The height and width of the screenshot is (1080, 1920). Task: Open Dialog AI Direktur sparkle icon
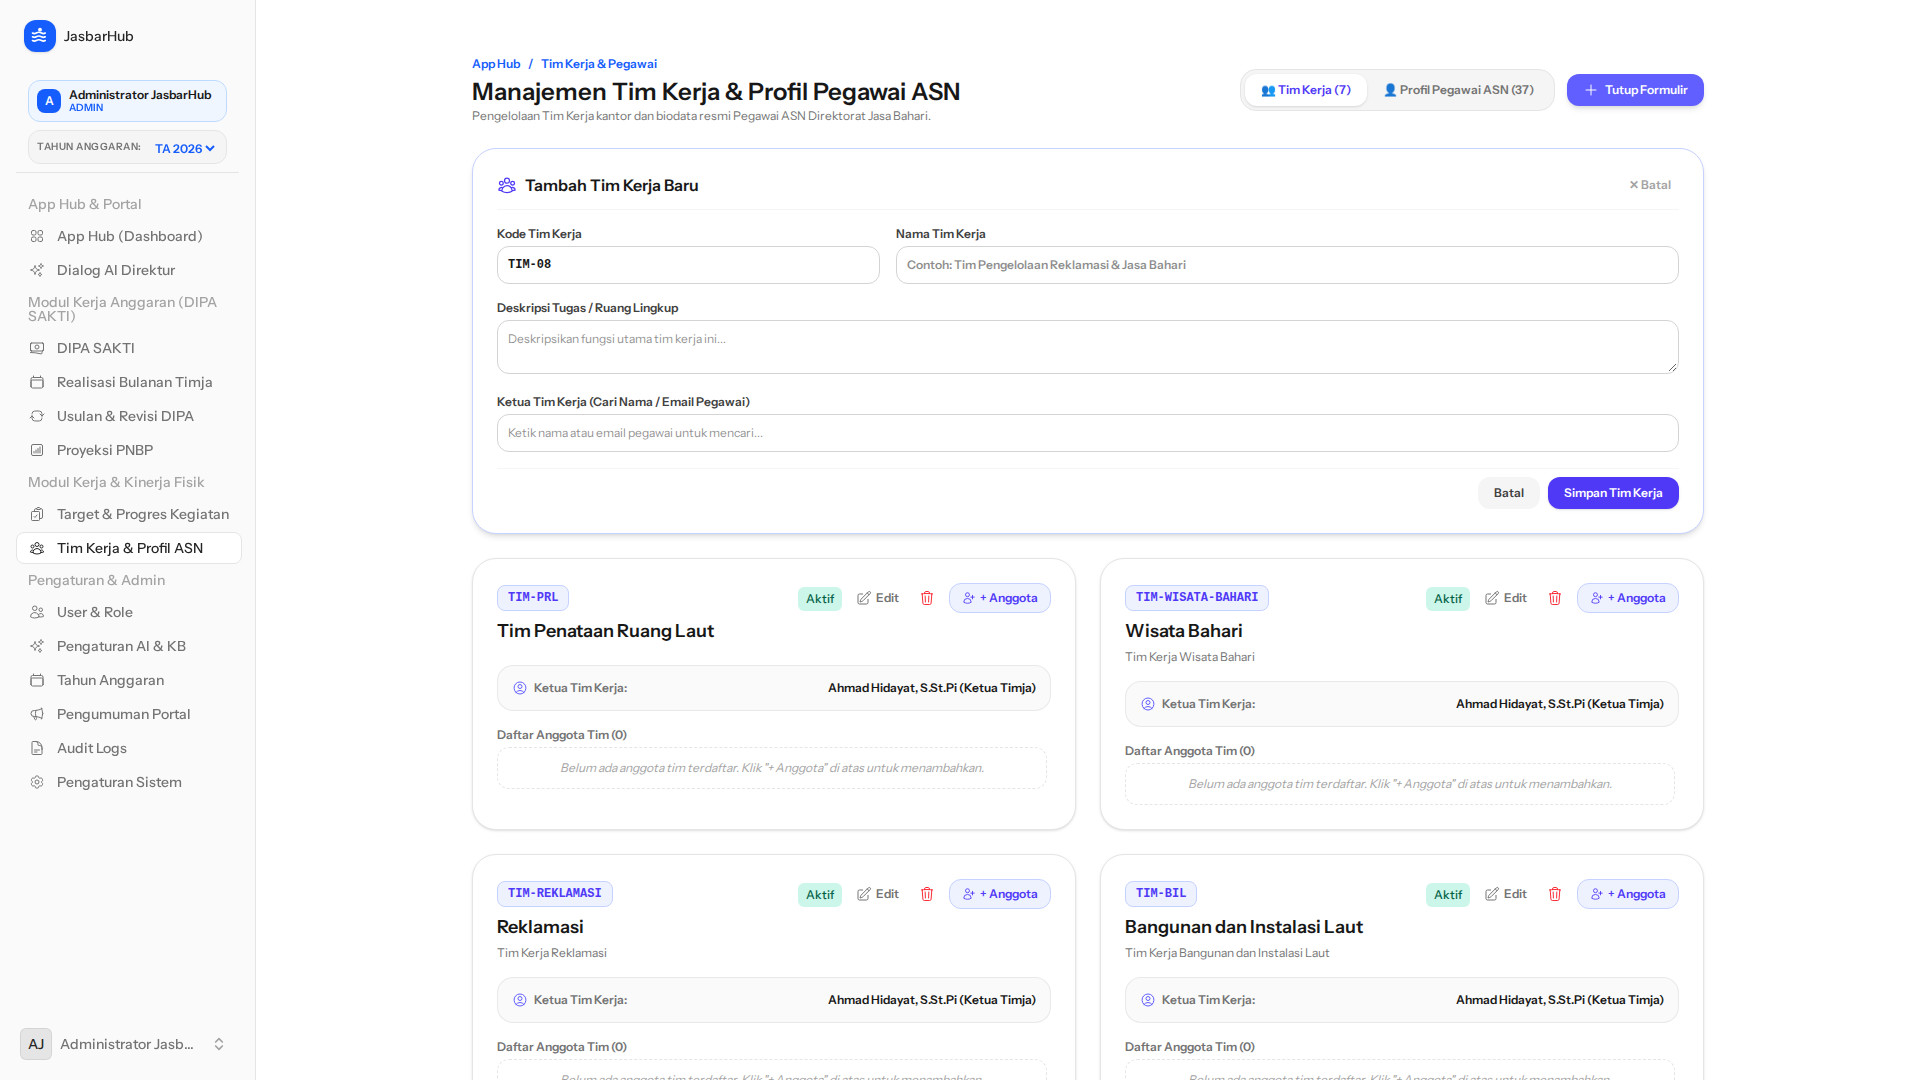pos(37,270)
